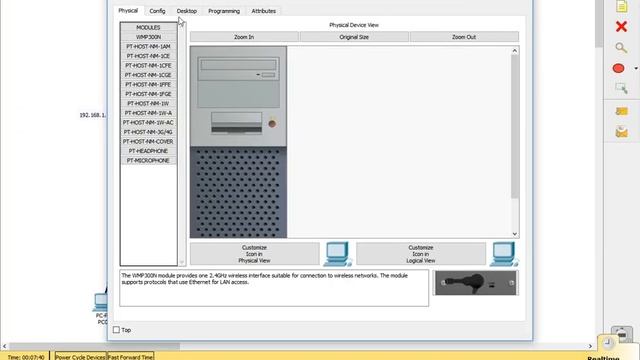Viewport: 640px width, 360px height.
Task: Click Customize Icon in Physical View button
Action: pyautogui.click(x=254, y=254)
